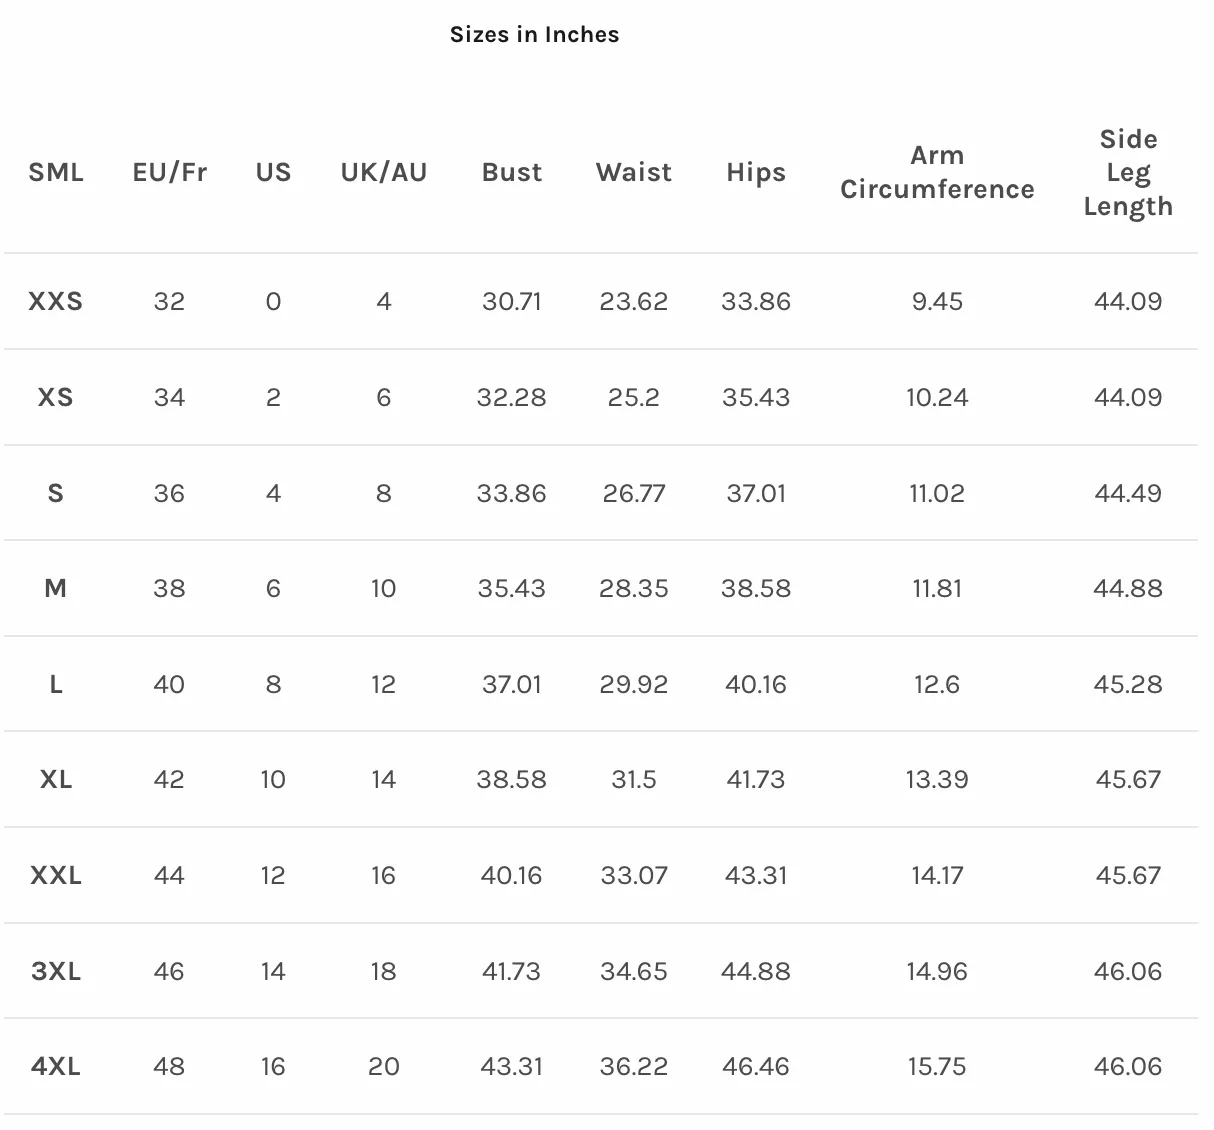Viewport: 1214px width, 1130px height.
Task: Select the XS size row label
Action: tap(56, 397)
